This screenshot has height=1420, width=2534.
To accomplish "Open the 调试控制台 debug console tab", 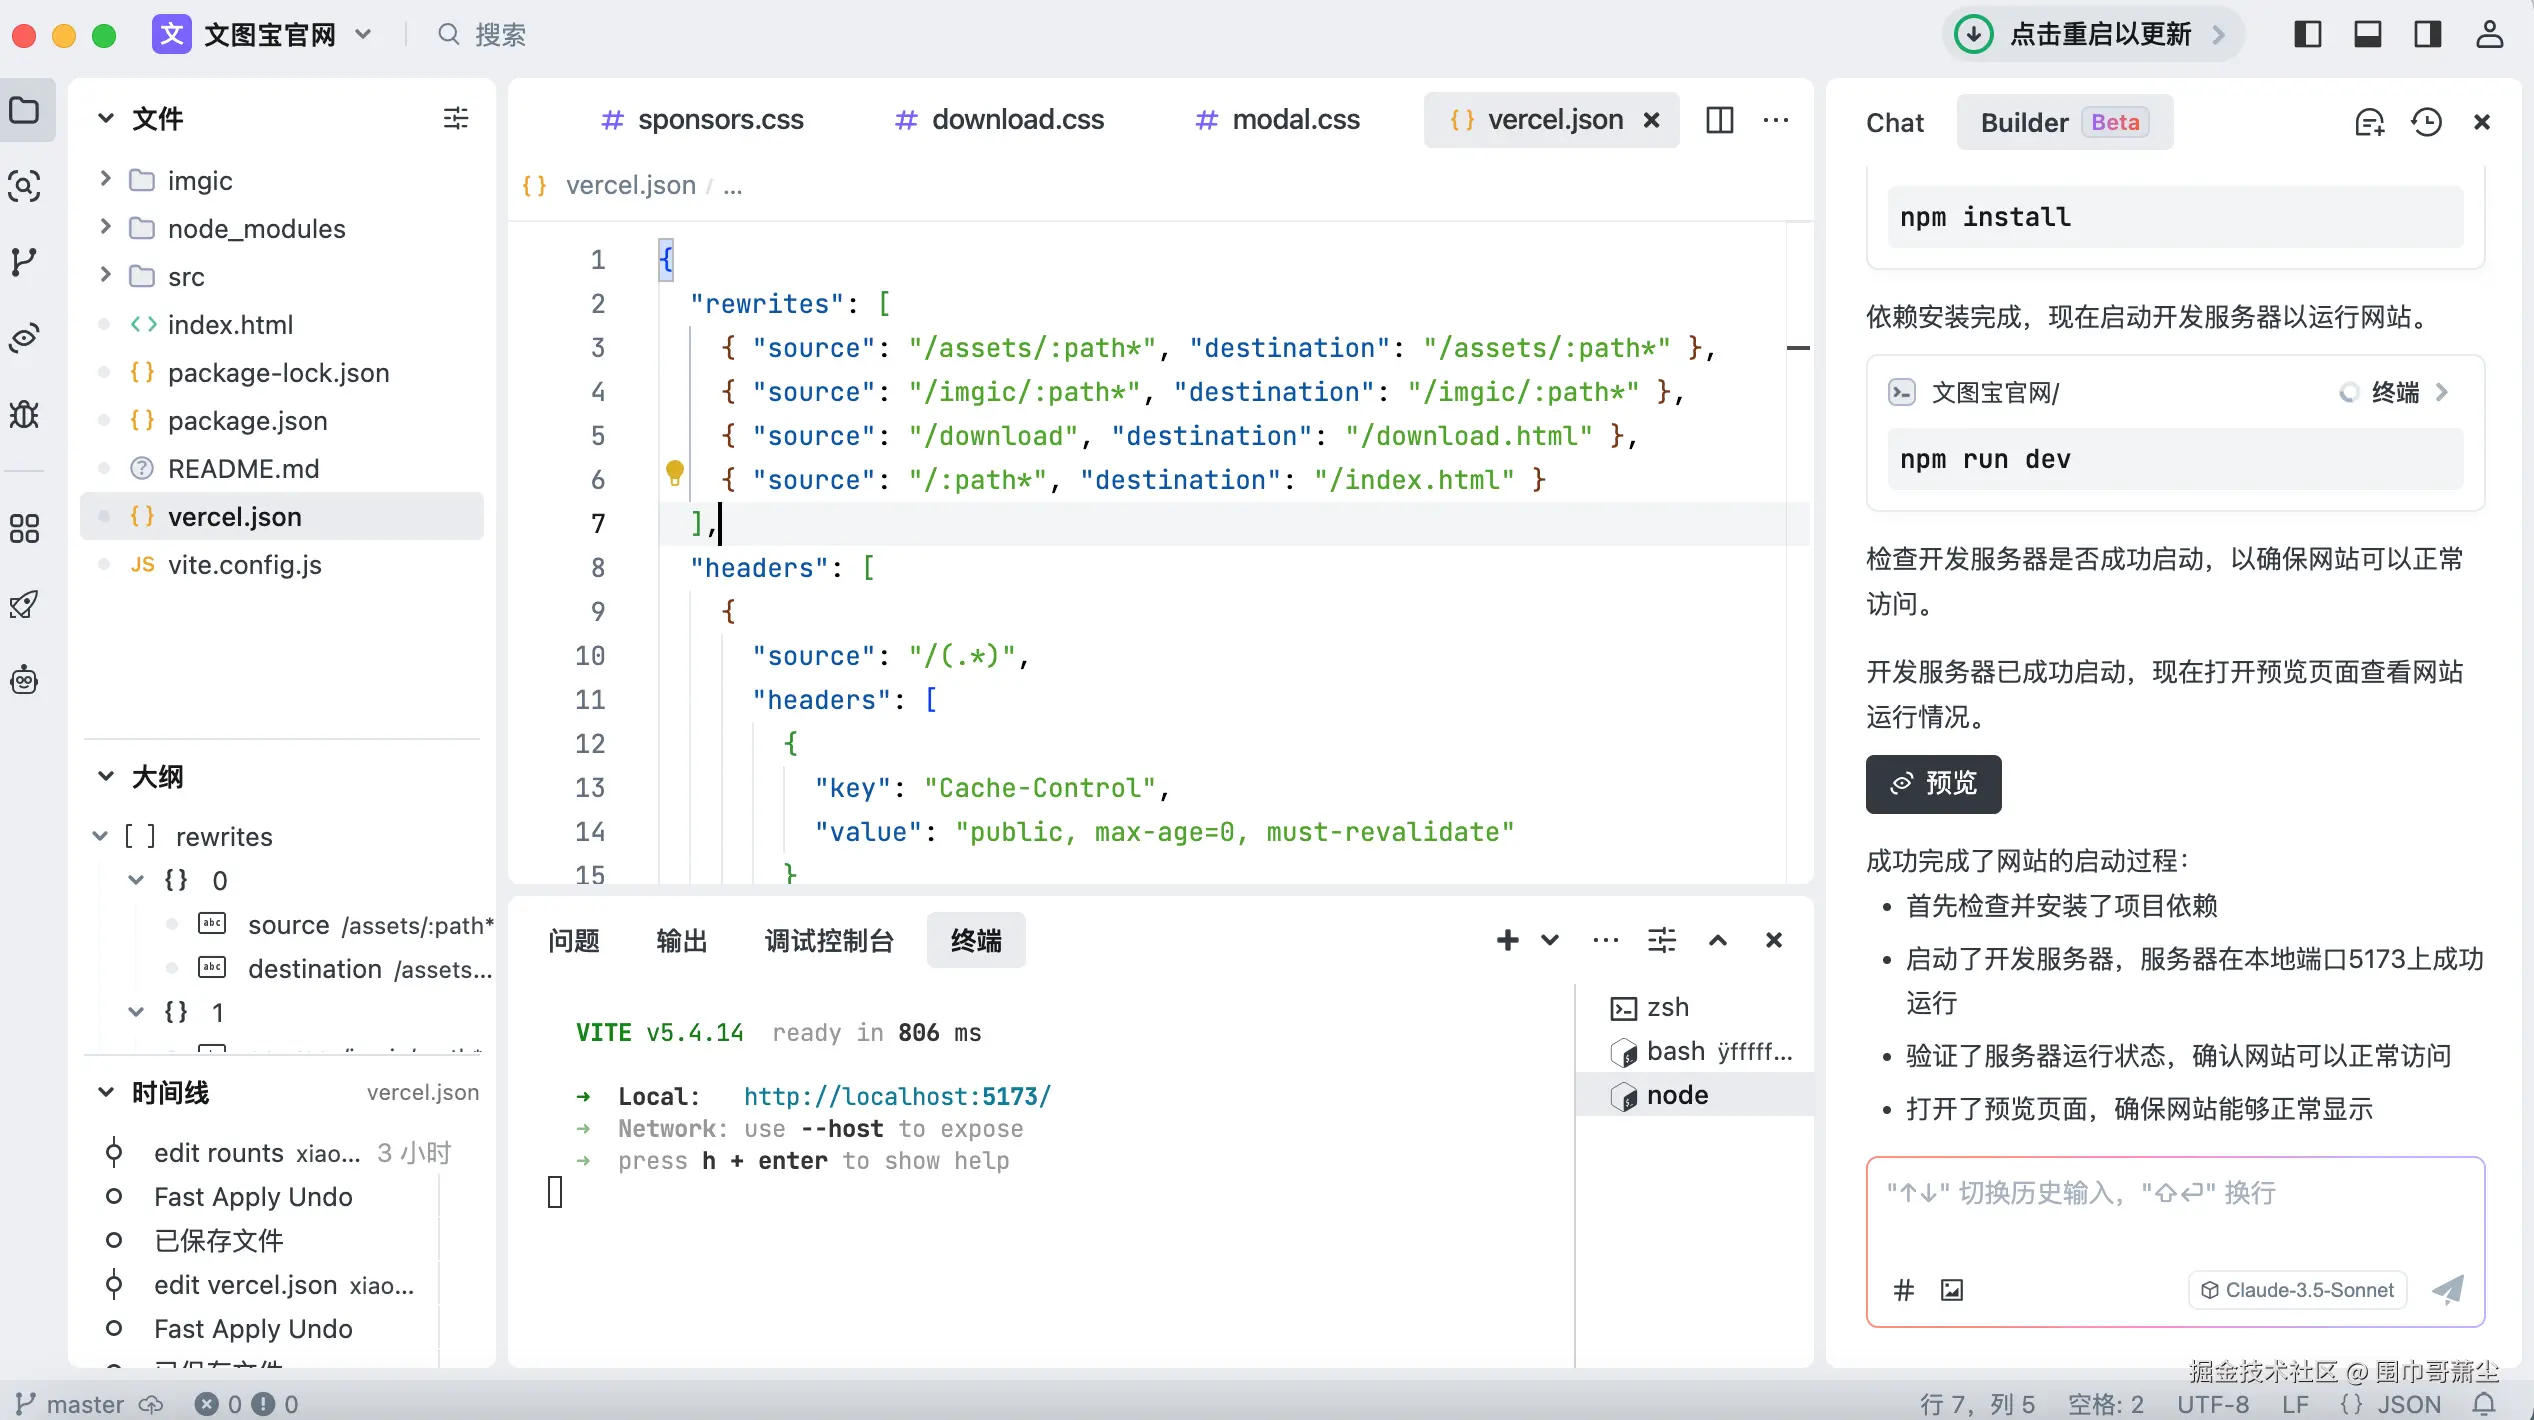I will click(x=829, y=940).
